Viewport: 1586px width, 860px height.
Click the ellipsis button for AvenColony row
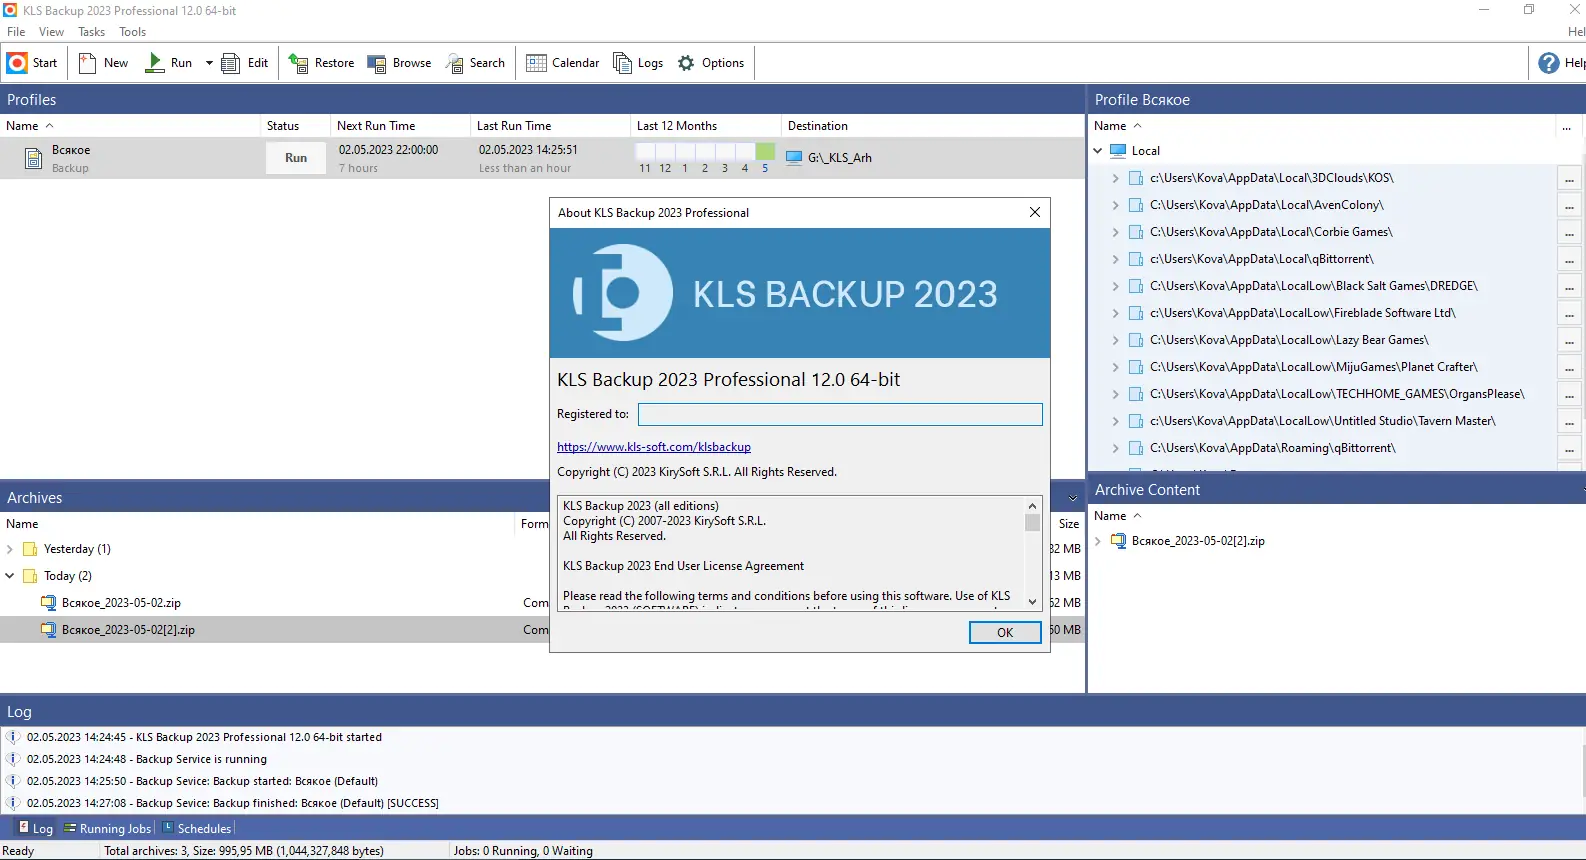[x=1570, y=205]
